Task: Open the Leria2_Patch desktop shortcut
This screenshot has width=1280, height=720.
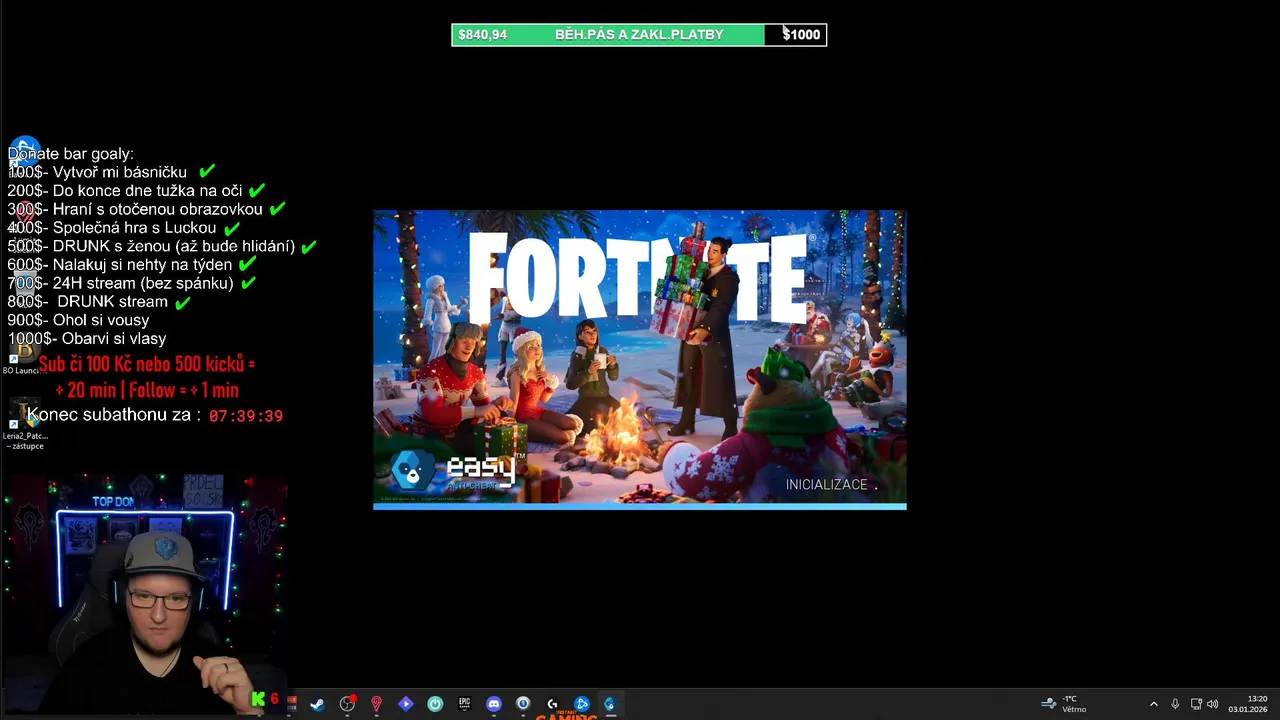Action: point(23,424)
